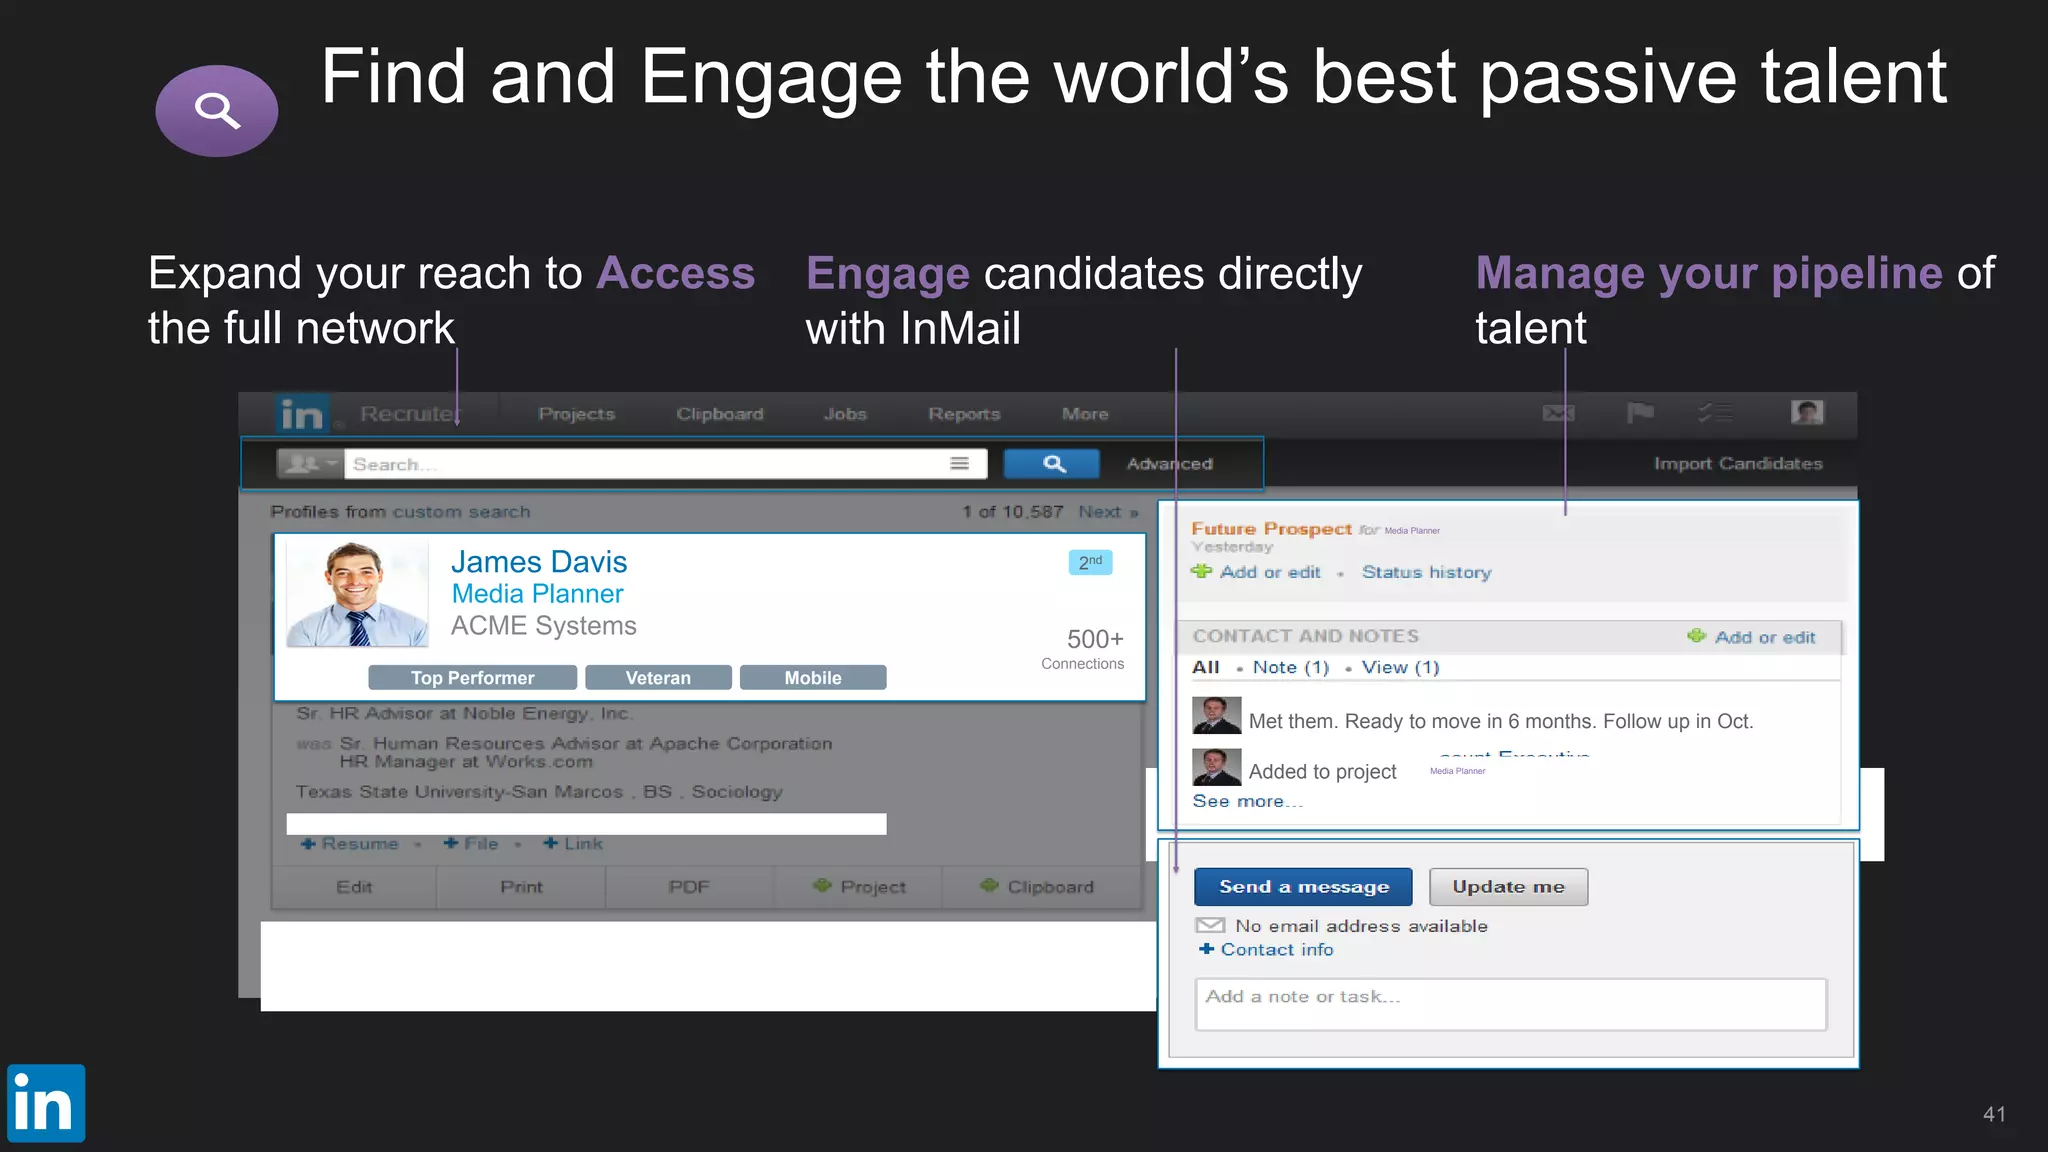Add a File attachment

[x=471, y=844]
